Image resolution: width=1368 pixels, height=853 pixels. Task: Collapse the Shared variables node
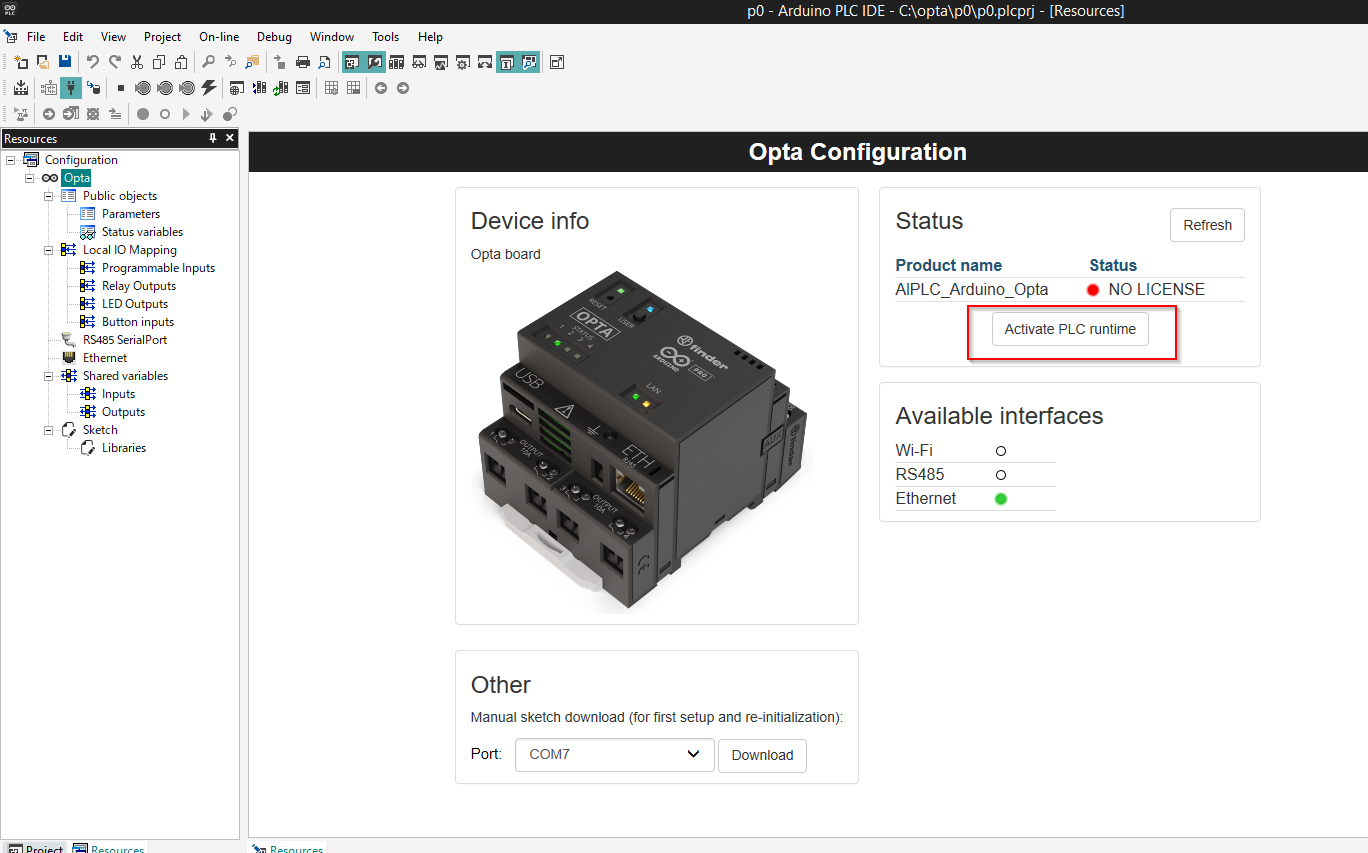point(49,376)
